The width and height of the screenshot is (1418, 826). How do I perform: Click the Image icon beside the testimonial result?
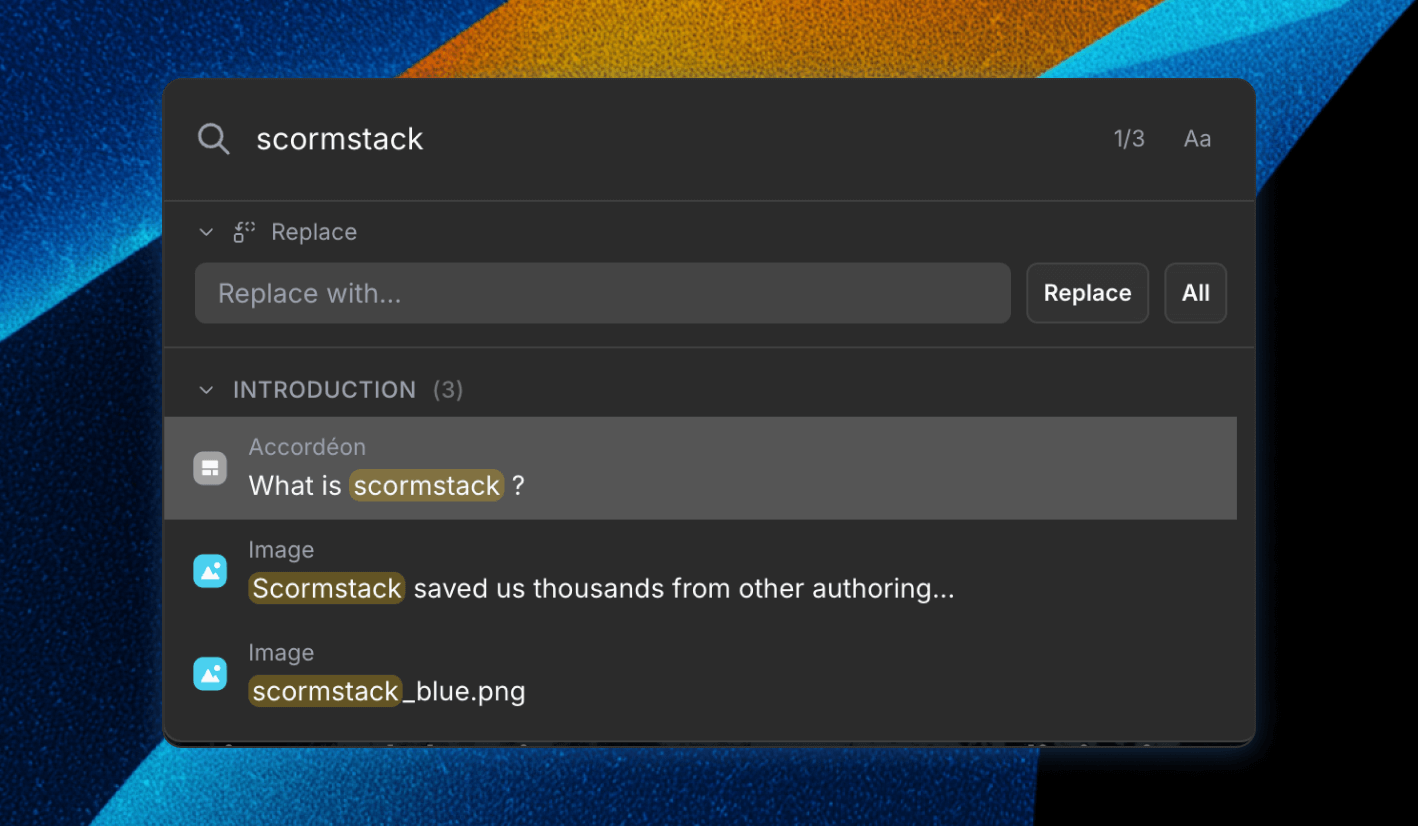point(210,571)
